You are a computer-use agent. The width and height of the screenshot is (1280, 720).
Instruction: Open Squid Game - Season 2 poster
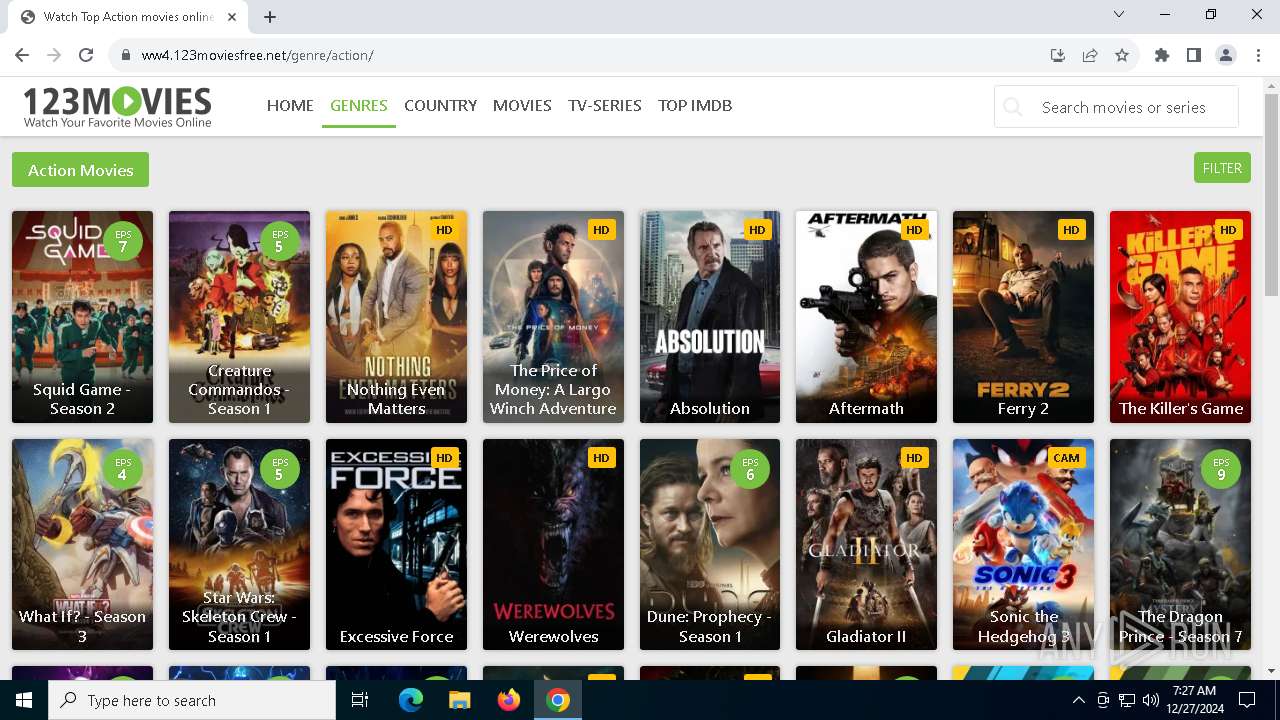82,317
